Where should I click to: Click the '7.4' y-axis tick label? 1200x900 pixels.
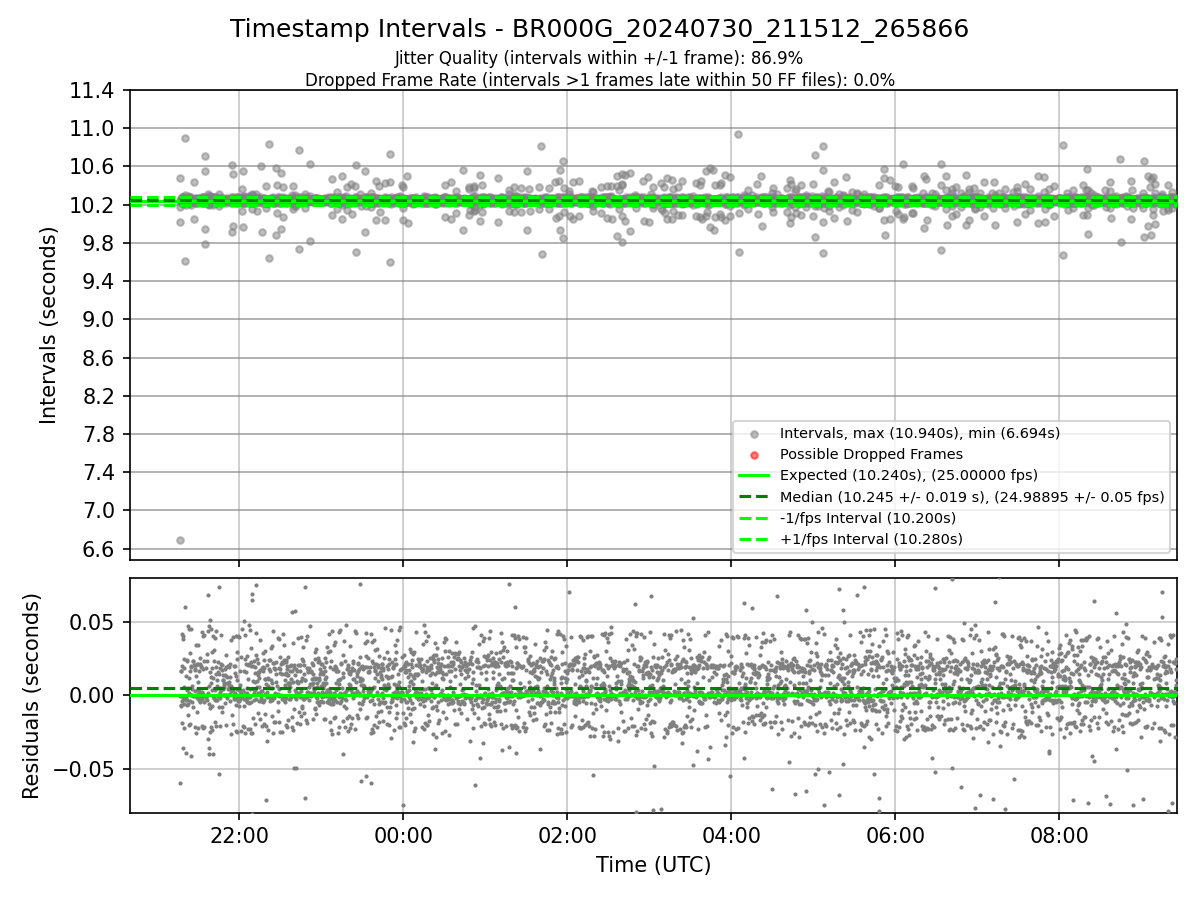pos(98,473)
